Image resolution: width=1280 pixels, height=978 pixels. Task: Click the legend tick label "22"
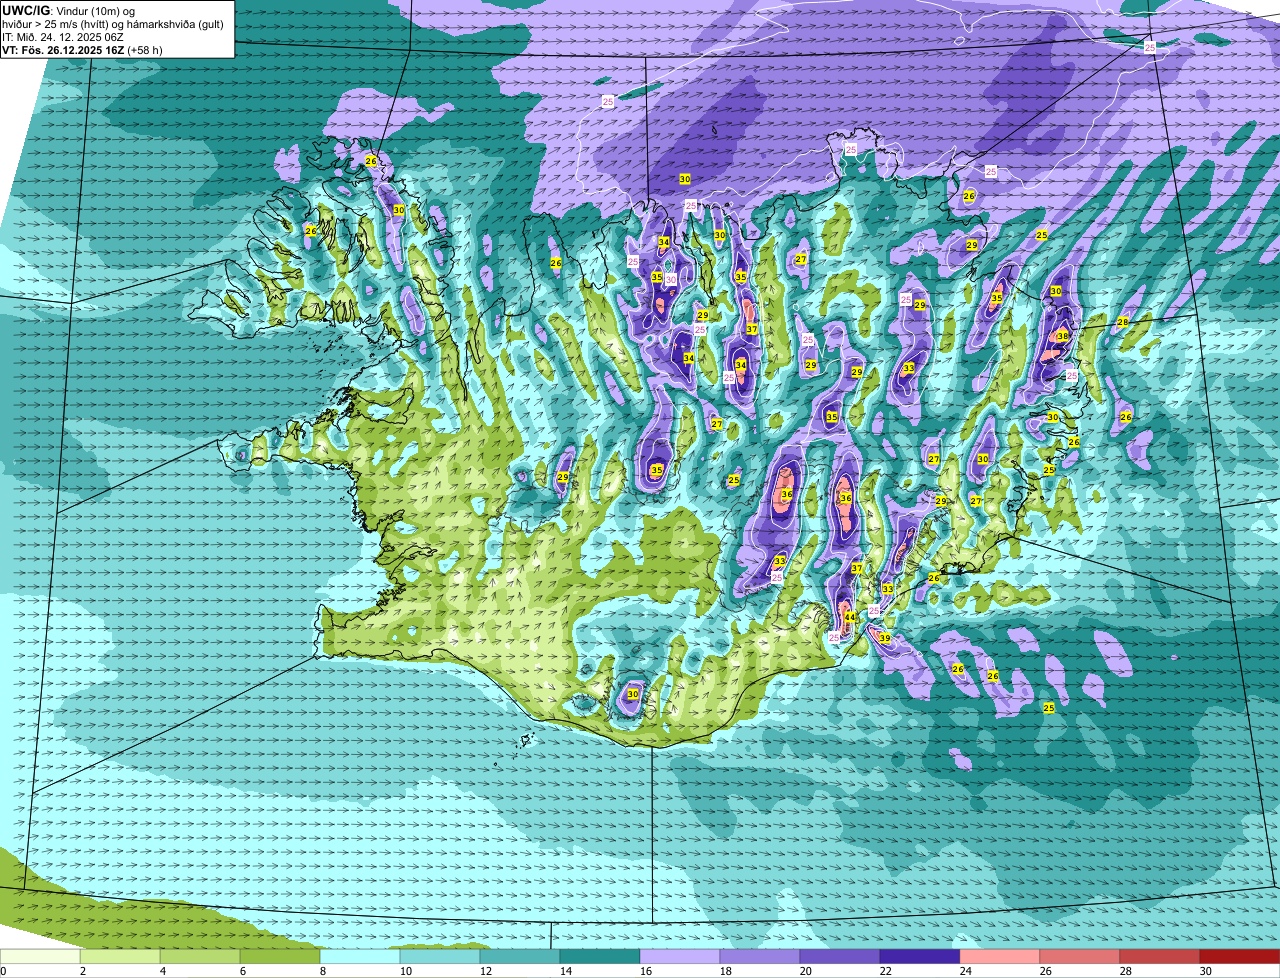pos(886,971)
